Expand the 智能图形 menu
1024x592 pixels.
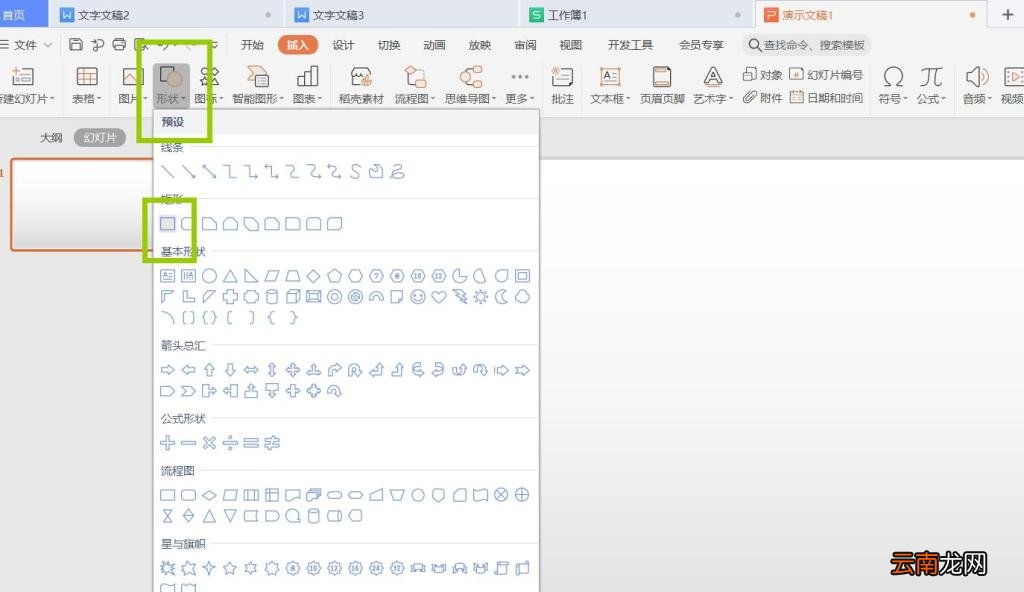point(258,85)
